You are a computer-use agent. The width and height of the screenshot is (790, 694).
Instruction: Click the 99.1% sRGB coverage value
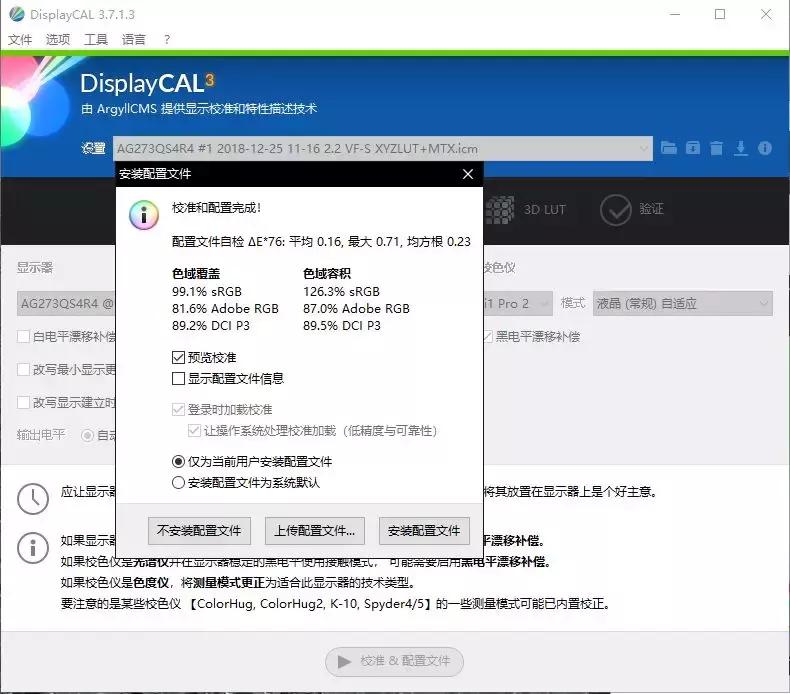(207, 291)
